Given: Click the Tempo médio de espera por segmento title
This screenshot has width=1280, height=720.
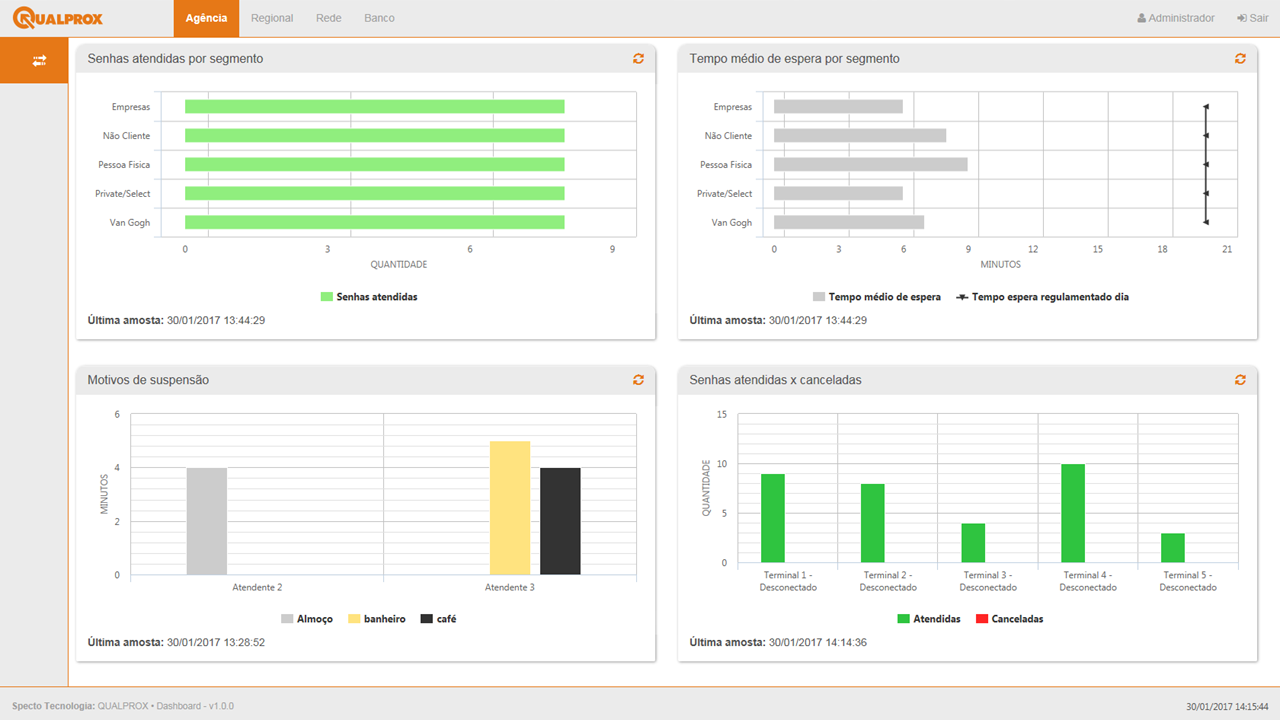Looking at the screenshot, I should click(795, 59).
